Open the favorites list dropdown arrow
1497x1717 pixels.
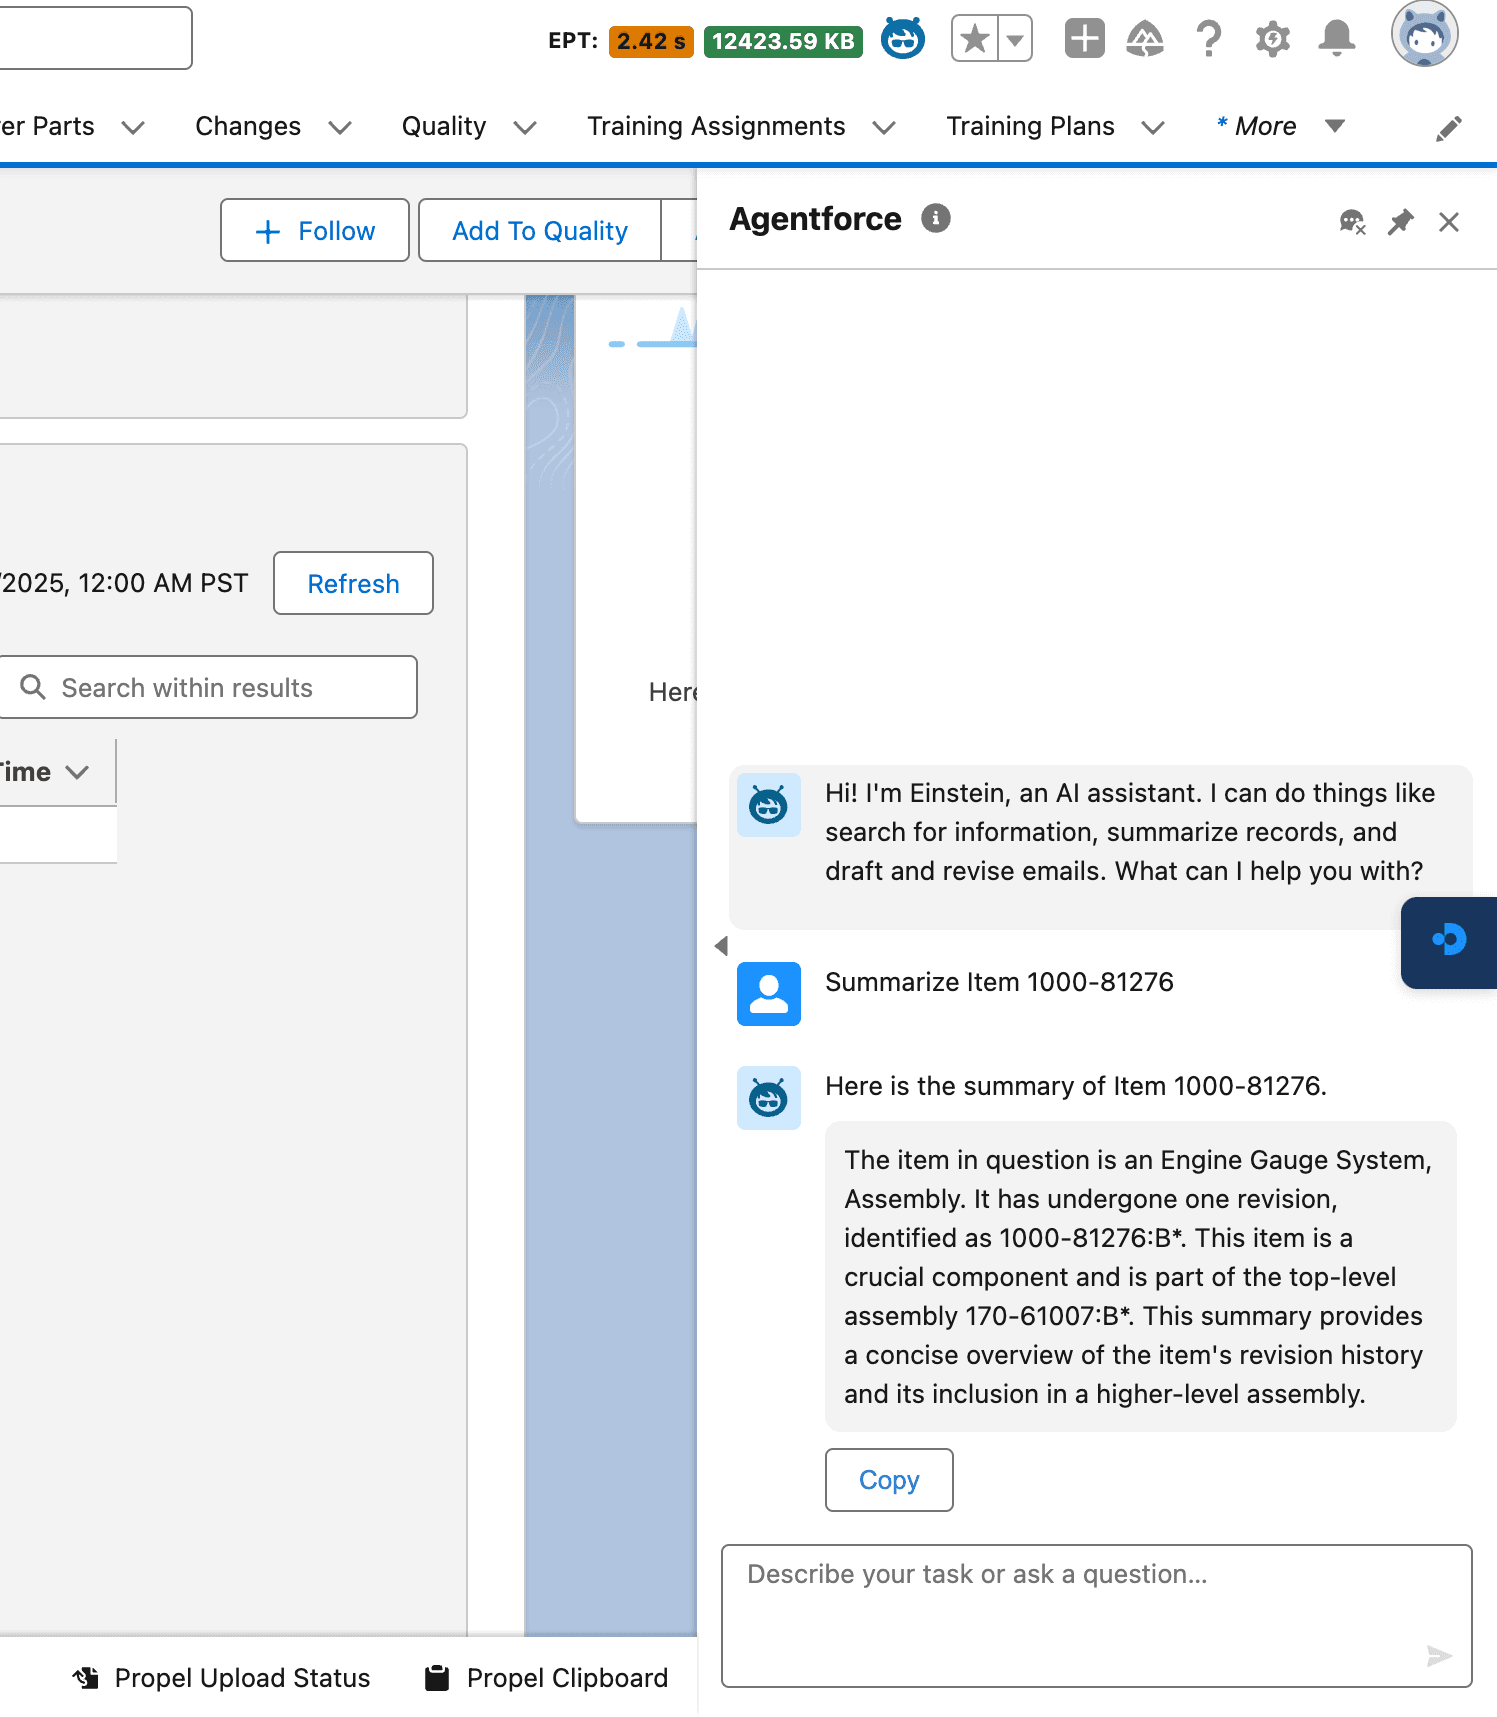point(1015,40)
